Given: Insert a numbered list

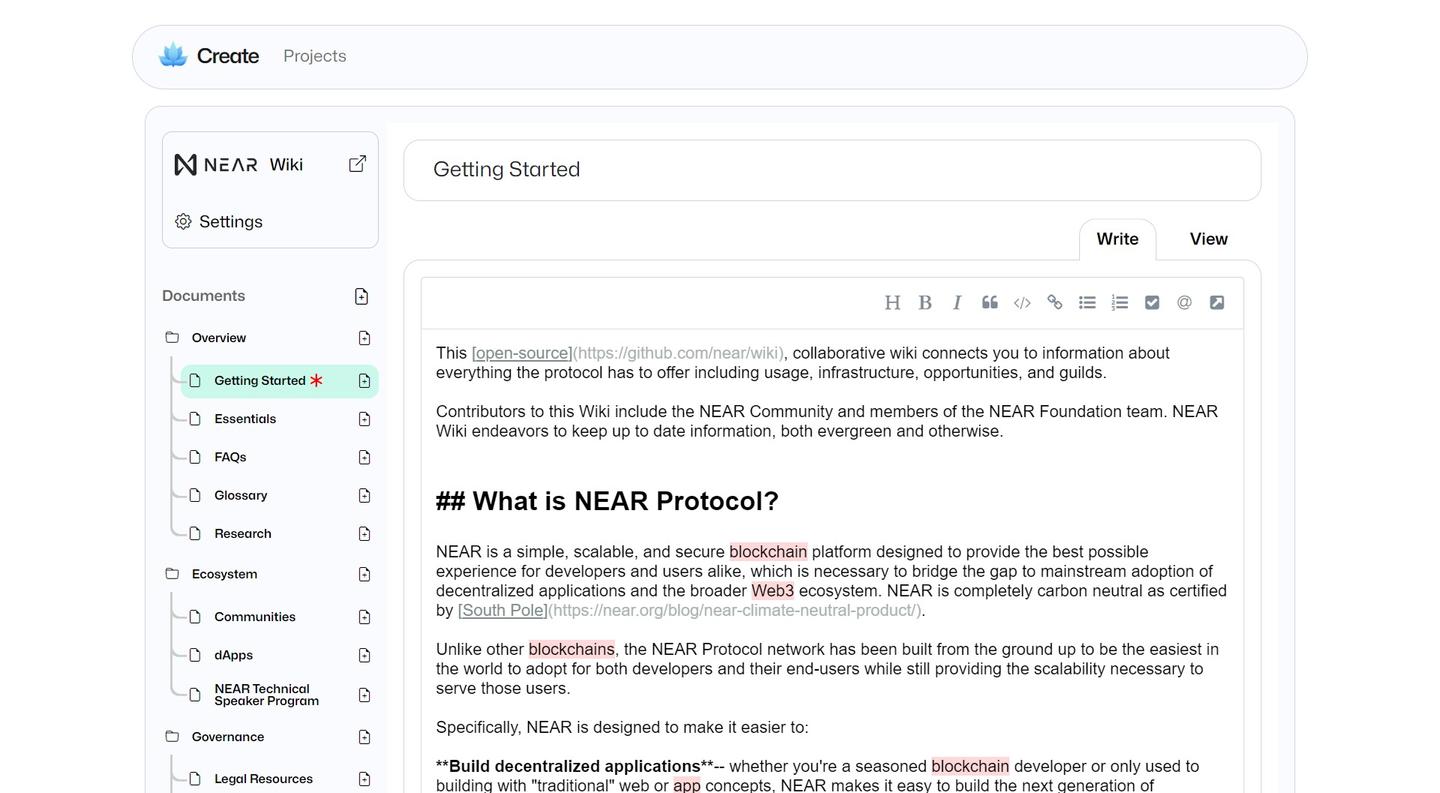Looking at the screenshot, I should [1120, 303].
